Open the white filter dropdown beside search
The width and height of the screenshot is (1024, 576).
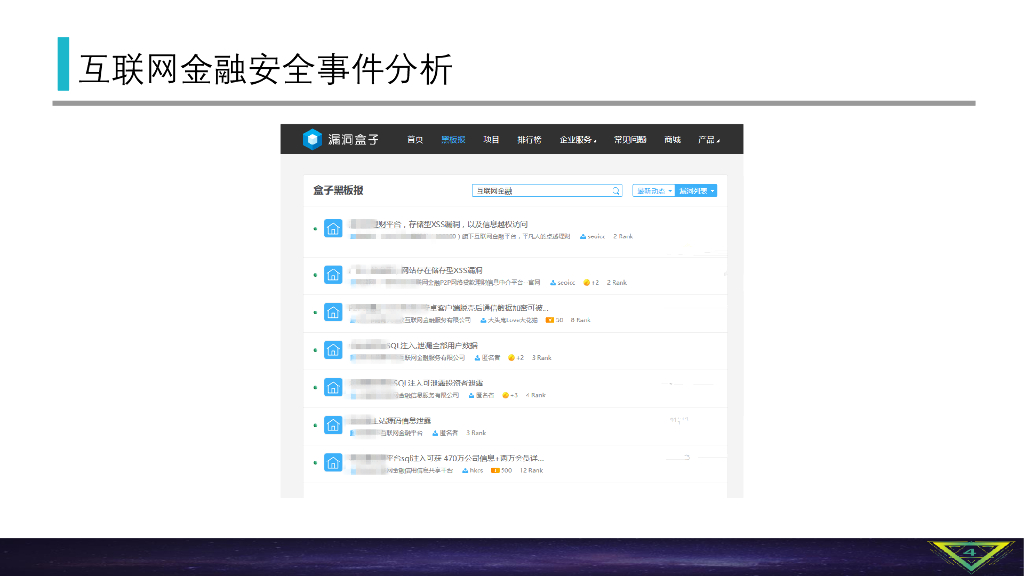654,191
